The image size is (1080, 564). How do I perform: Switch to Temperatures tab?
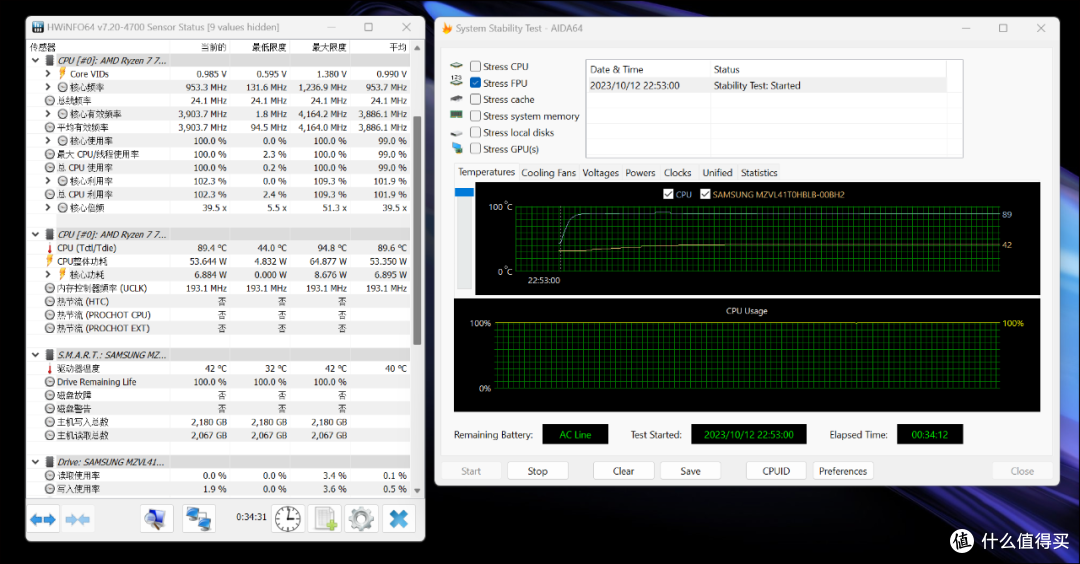(486, 172)
